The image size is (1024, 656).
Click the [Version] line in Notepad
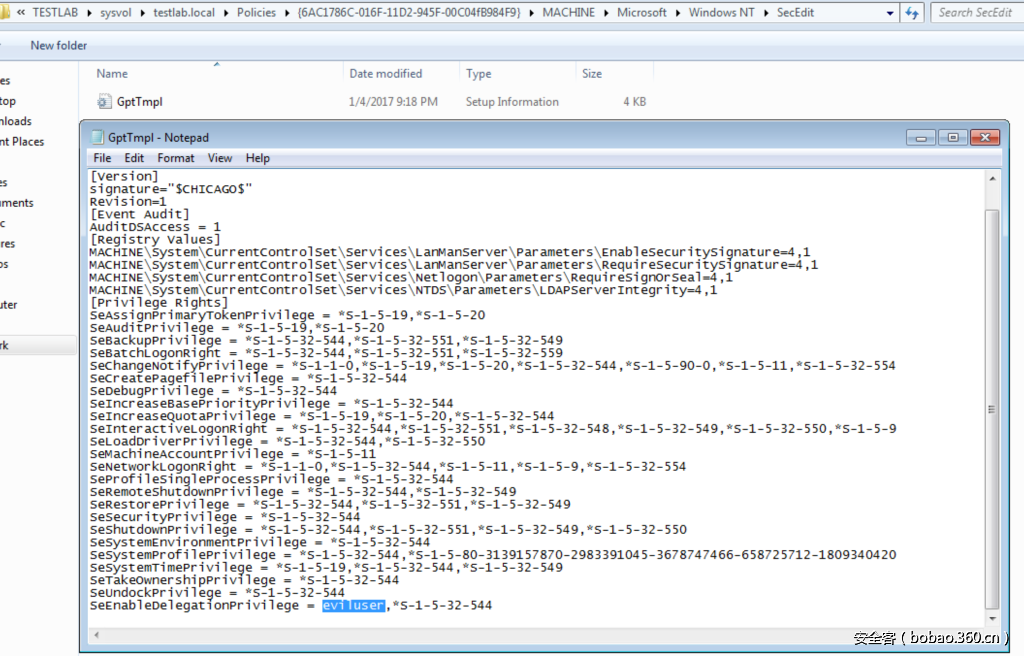pos(124,176)
